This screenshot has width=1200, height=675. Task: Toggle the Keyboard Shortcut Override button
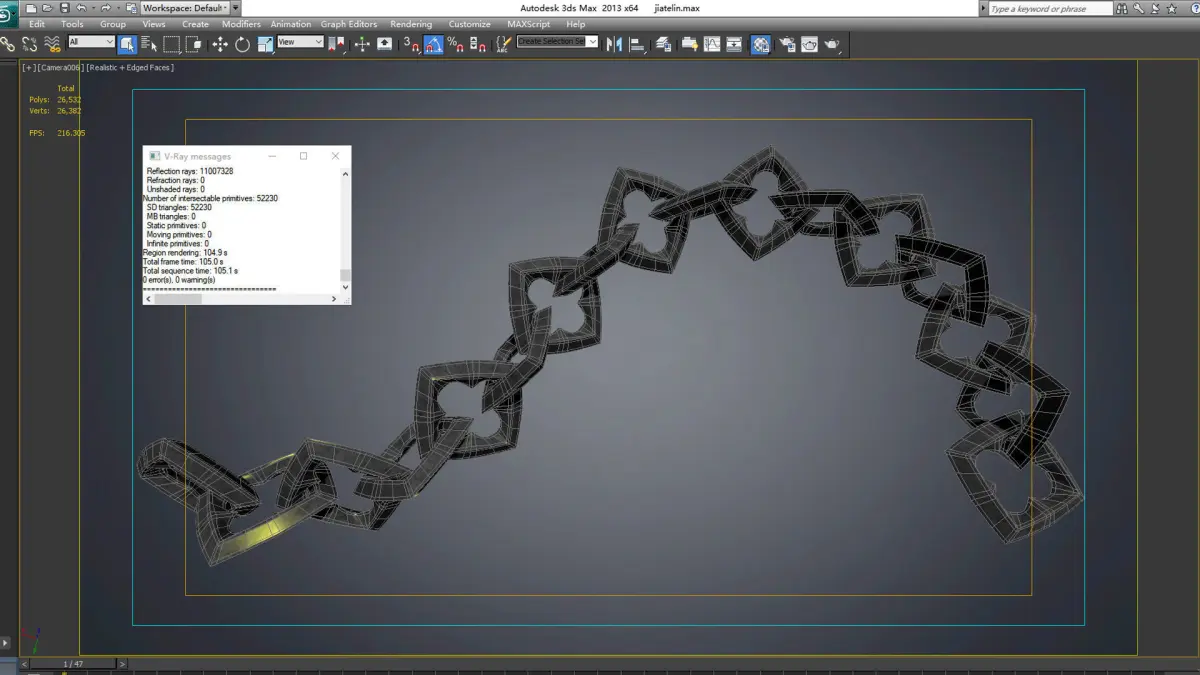(384, 44)
